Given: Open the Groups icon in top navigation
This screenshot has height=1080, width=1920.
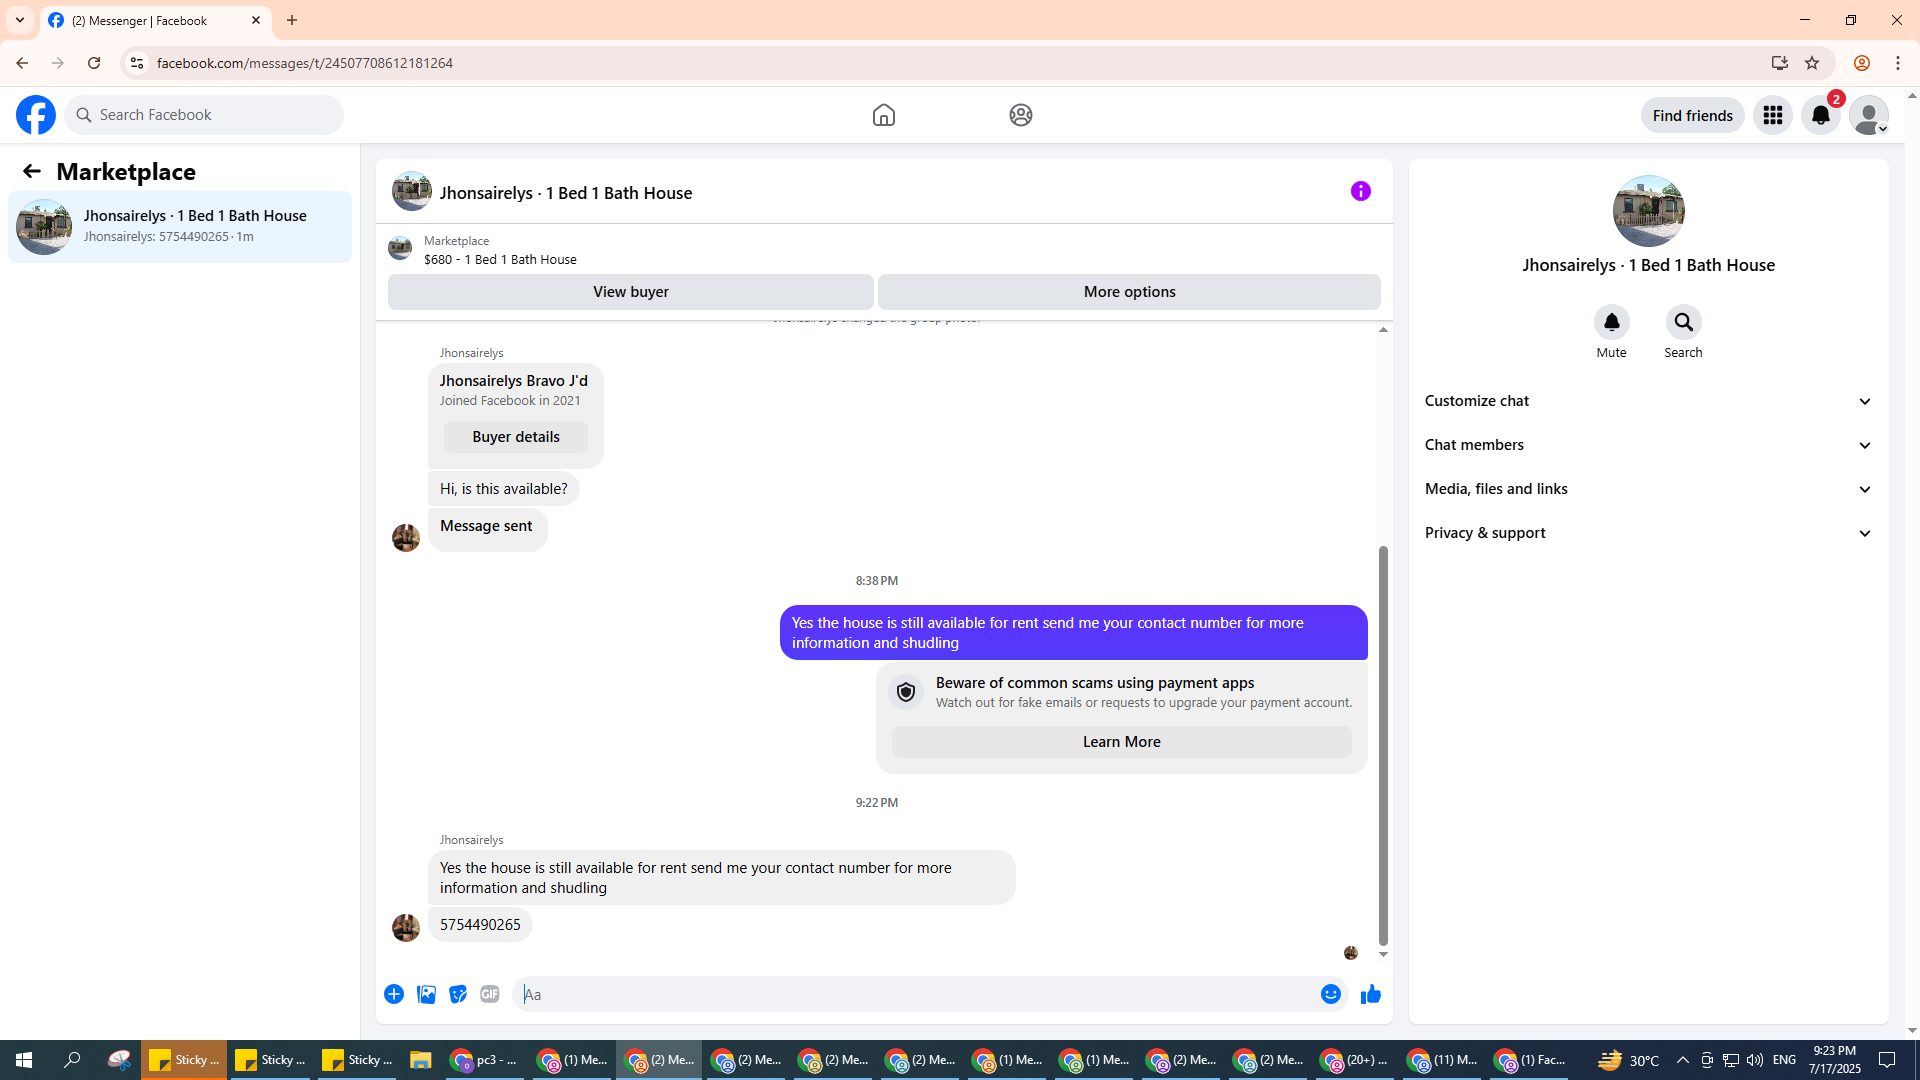Looking at the screenshot, I should (x=1020, y=115).
